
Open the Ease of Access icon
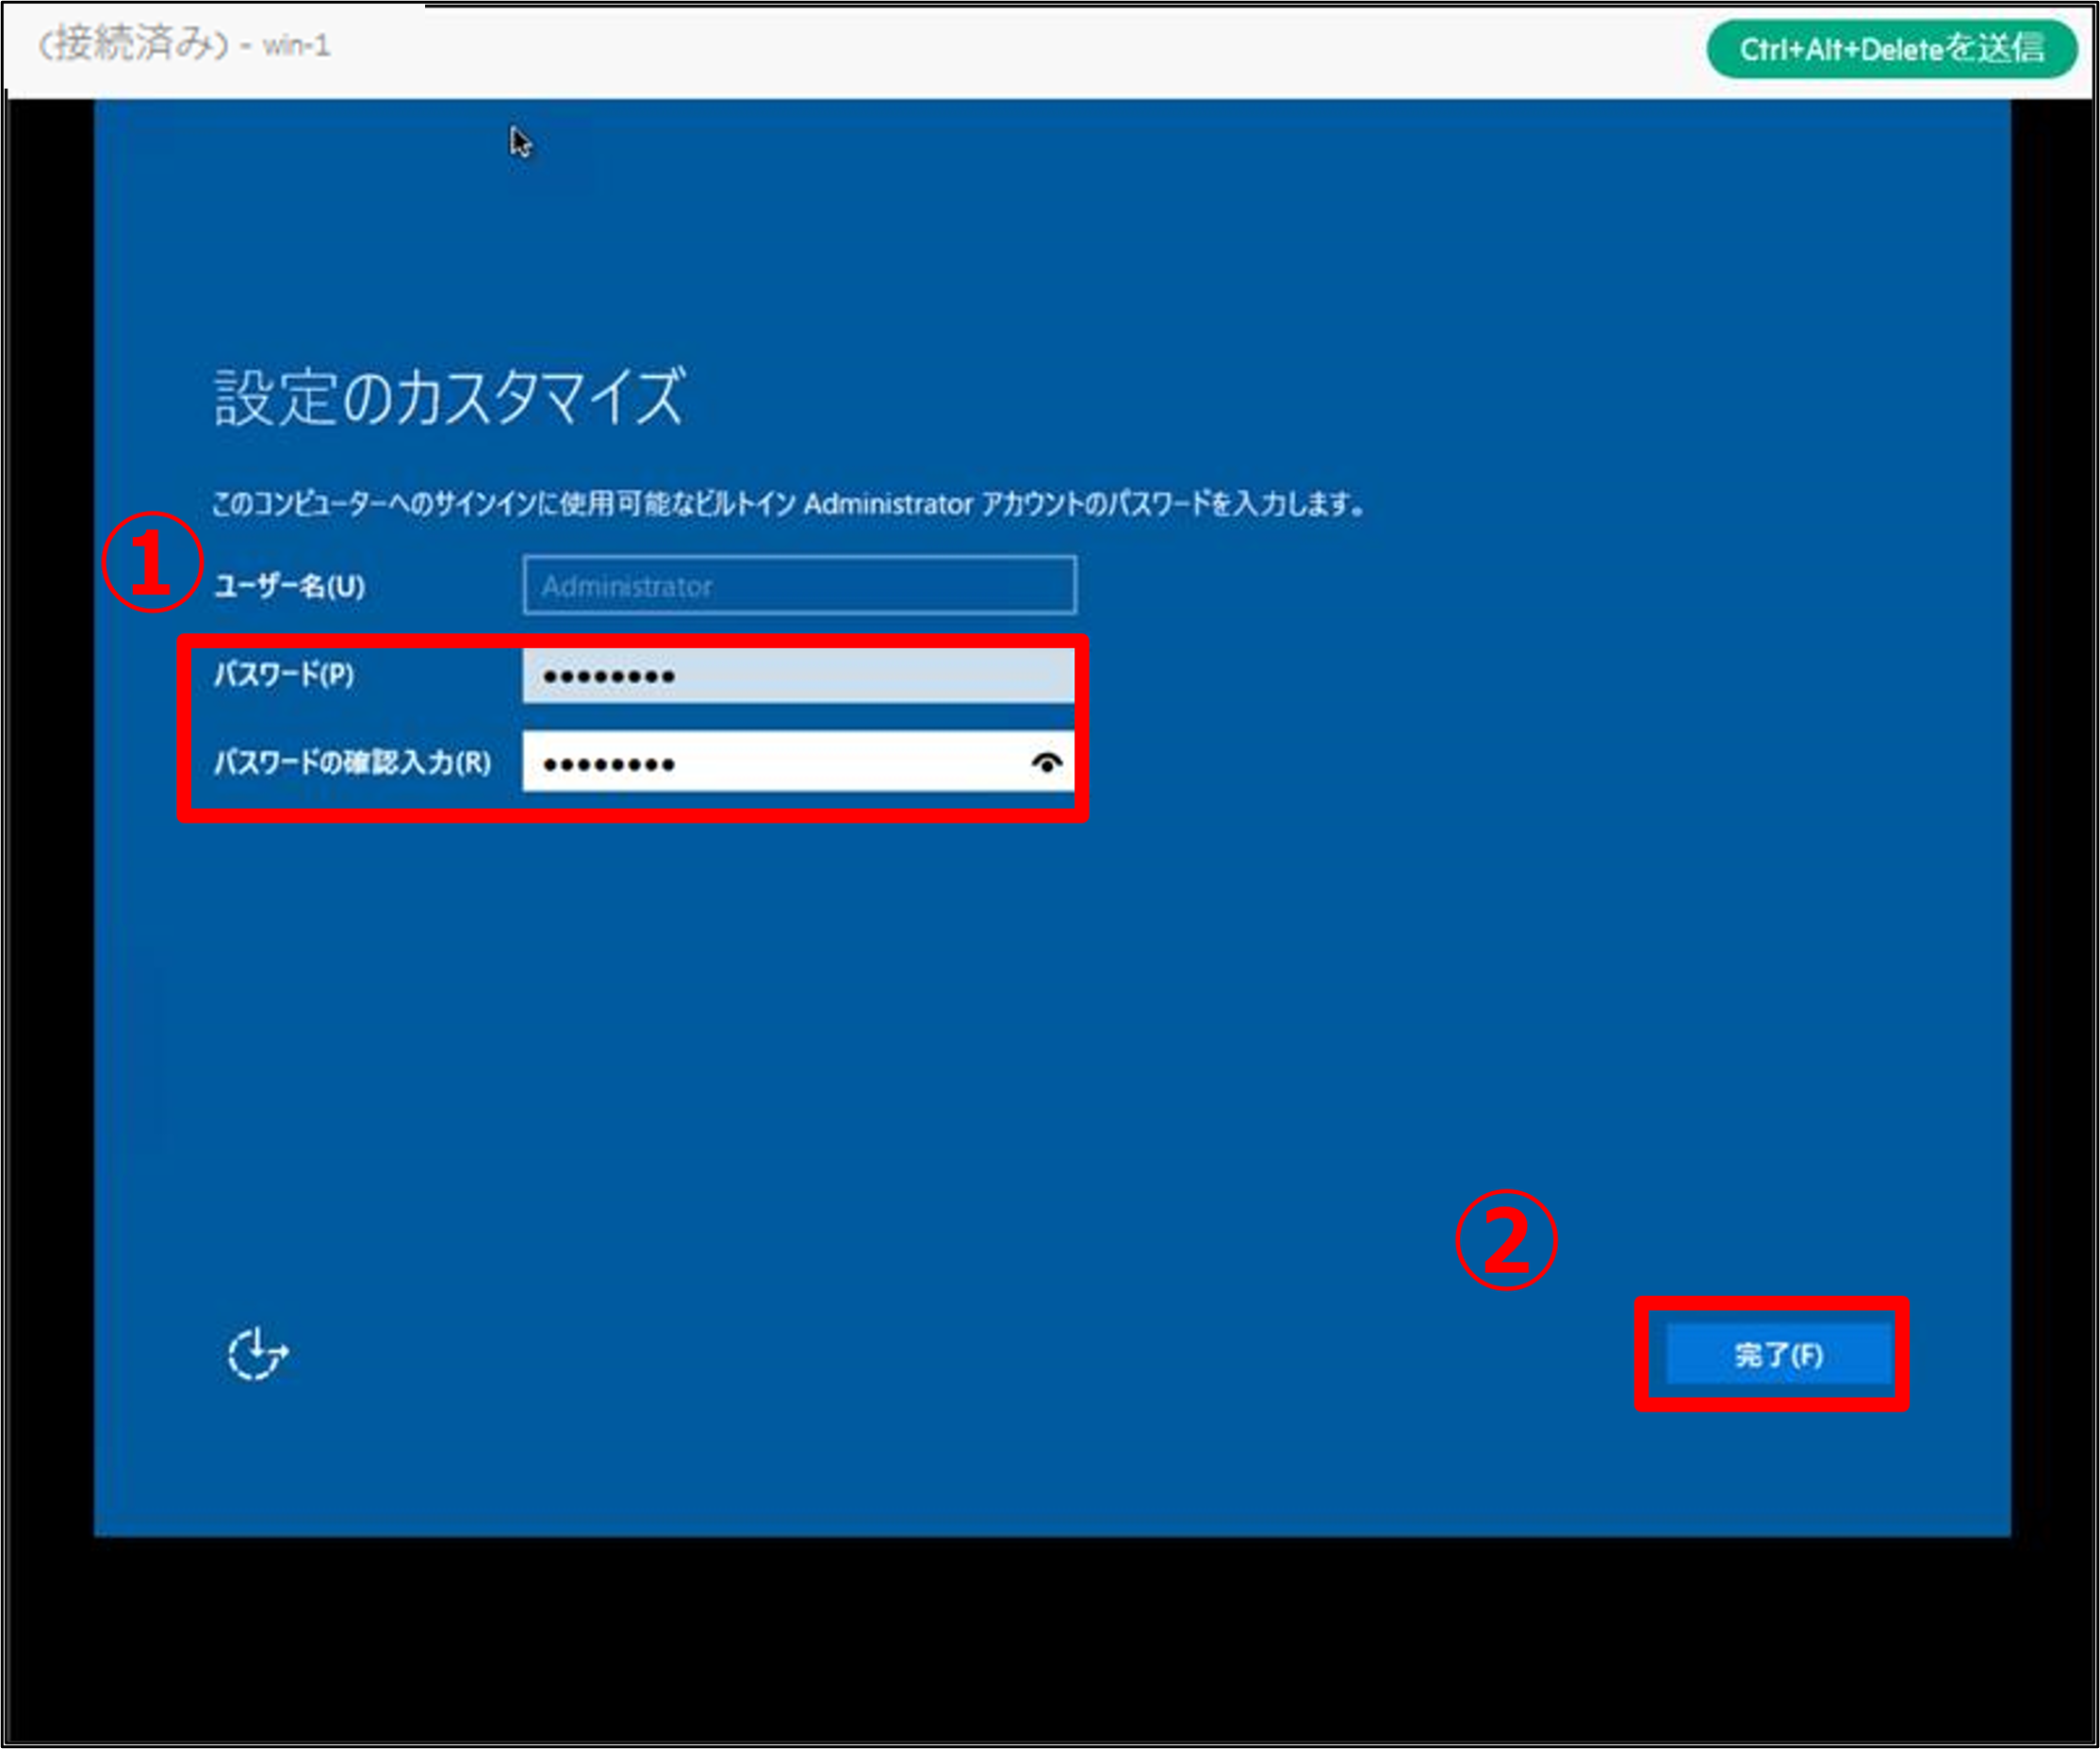point(257,1355)
